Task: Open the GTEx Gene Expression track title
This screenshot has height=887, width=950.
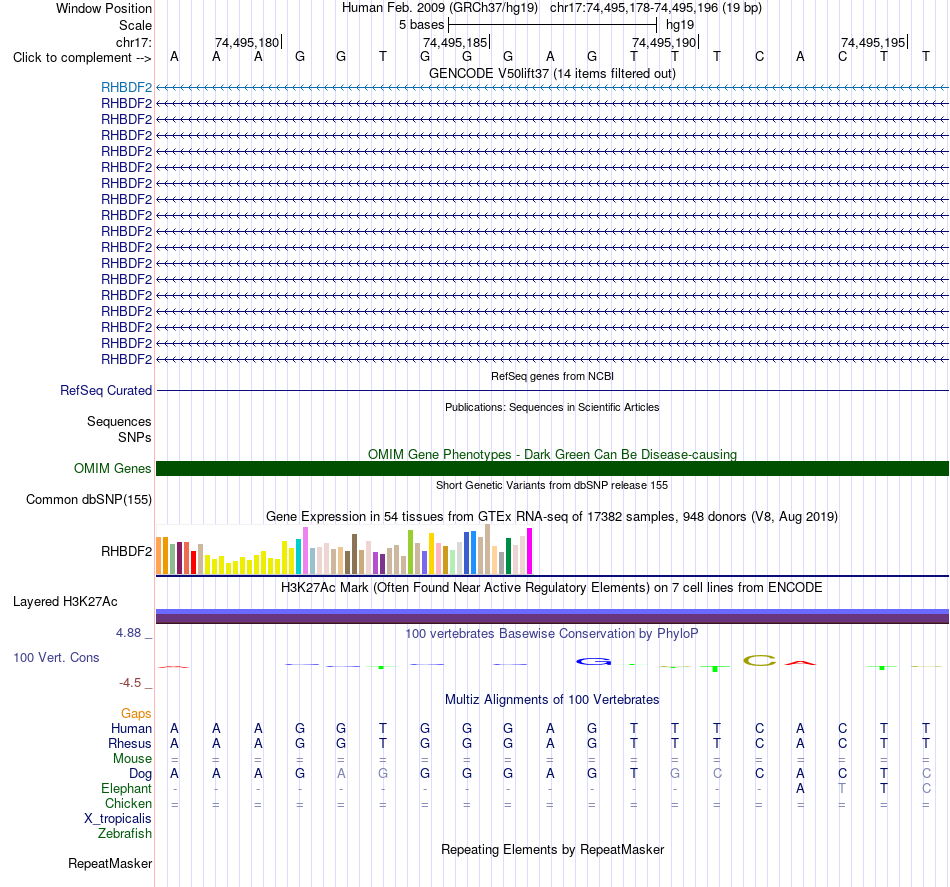Action: coord(552,516)
